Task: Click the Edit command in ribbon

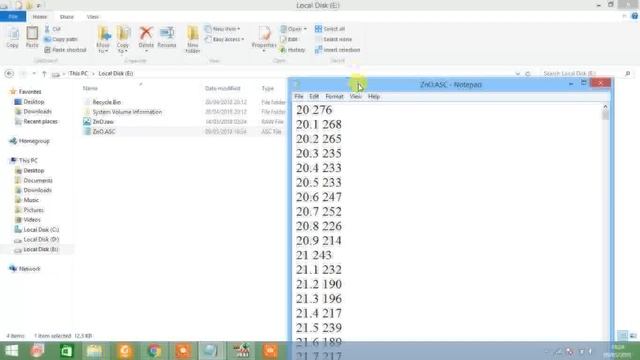Action: pos(289,39)
